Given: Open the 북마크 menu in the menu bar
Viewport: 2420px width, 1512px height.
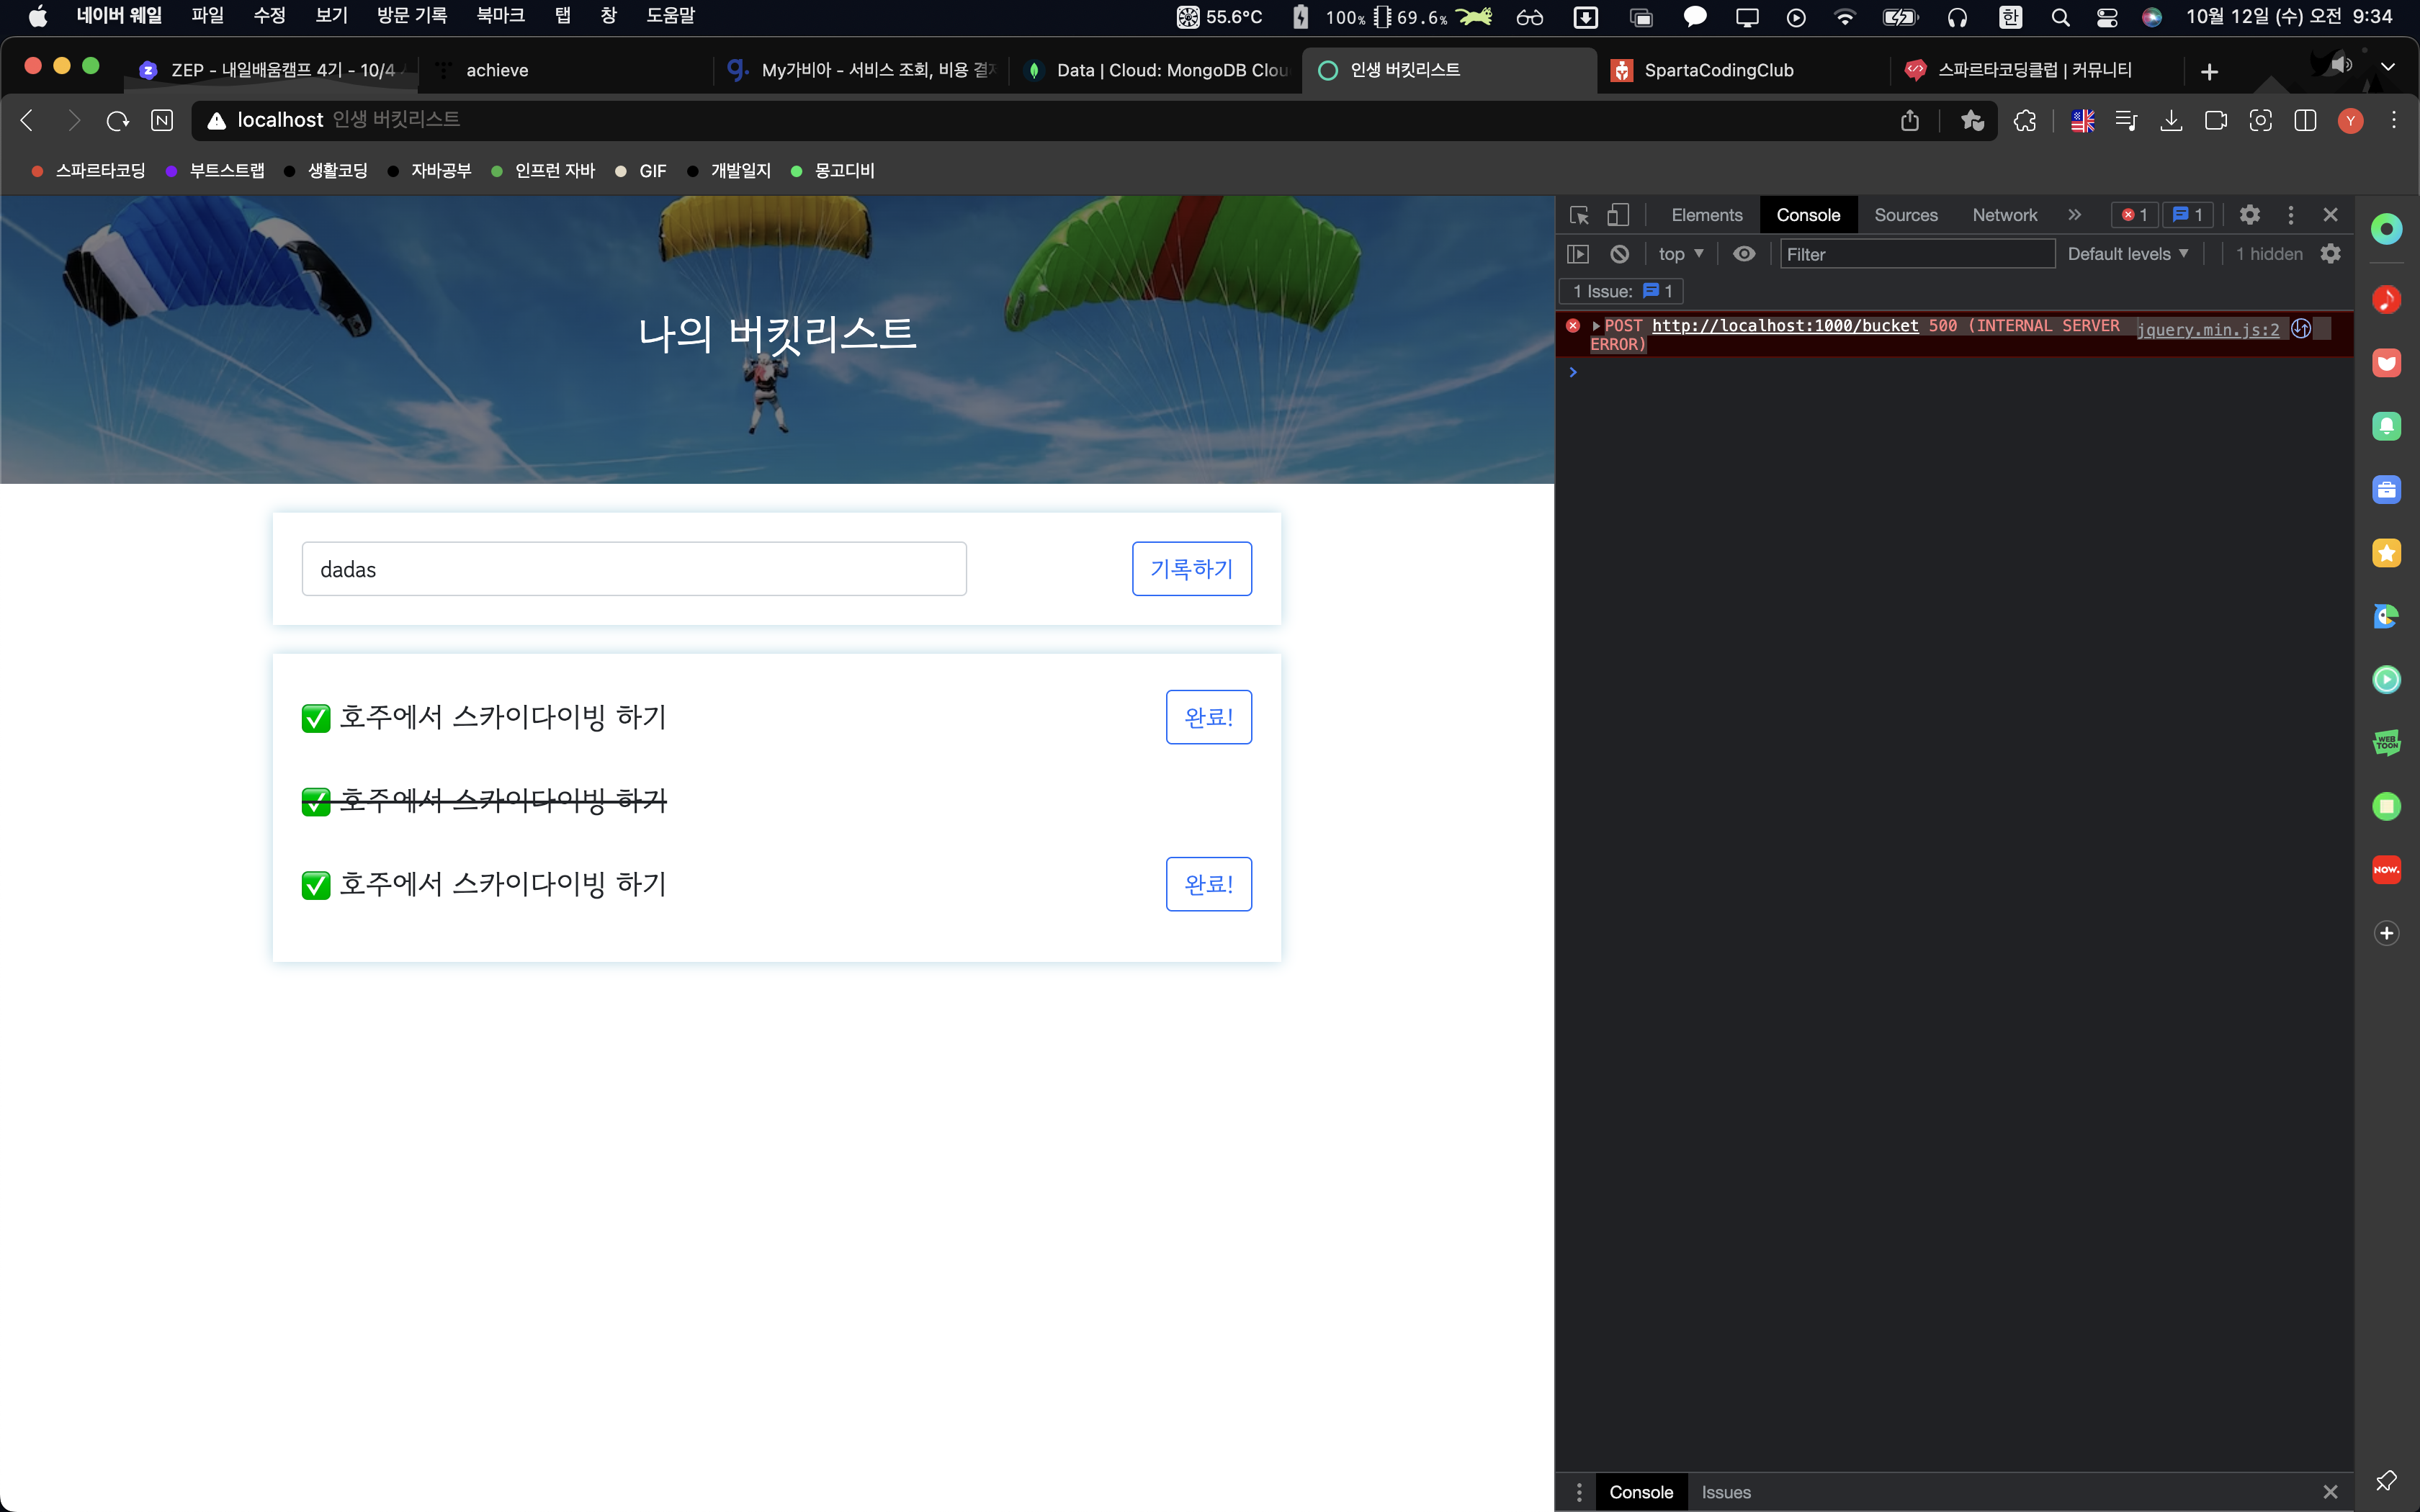Looking at the screenshot, I should coord(500,16).
